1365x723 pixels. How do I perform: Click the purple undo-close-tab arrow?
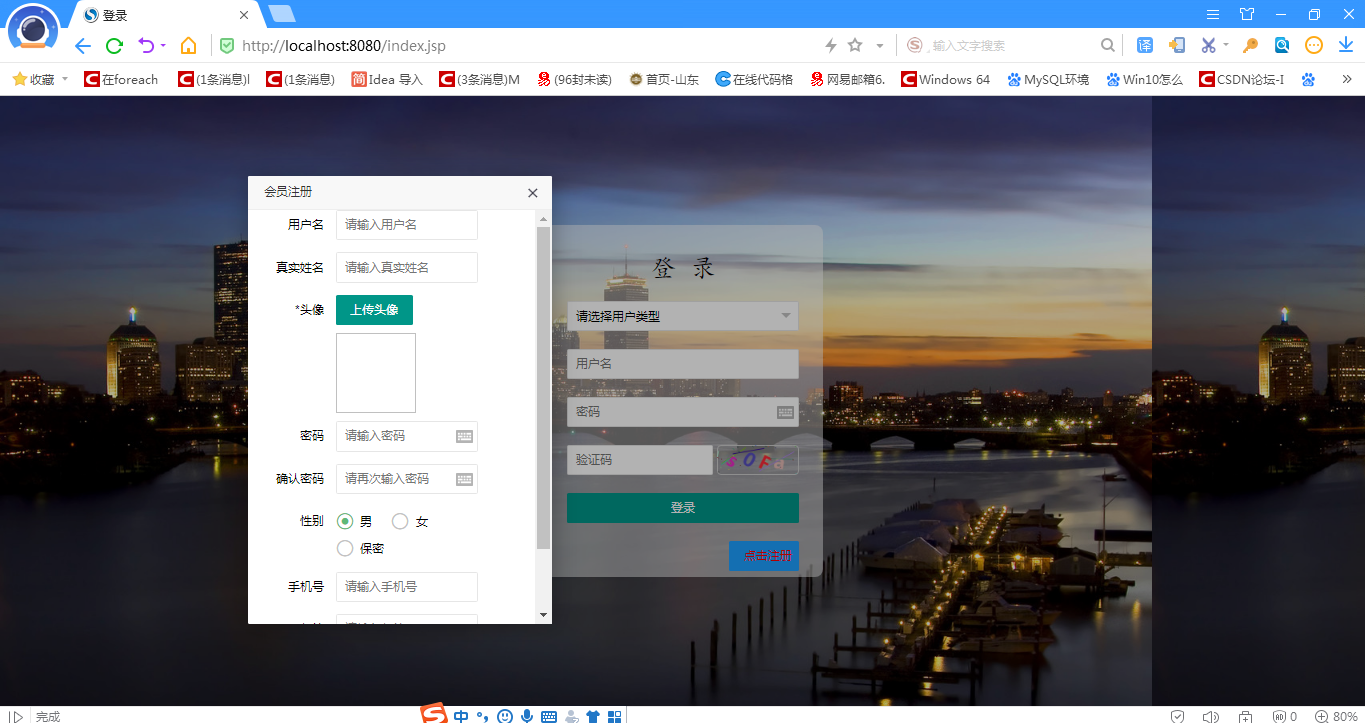(x=146, y=46)
